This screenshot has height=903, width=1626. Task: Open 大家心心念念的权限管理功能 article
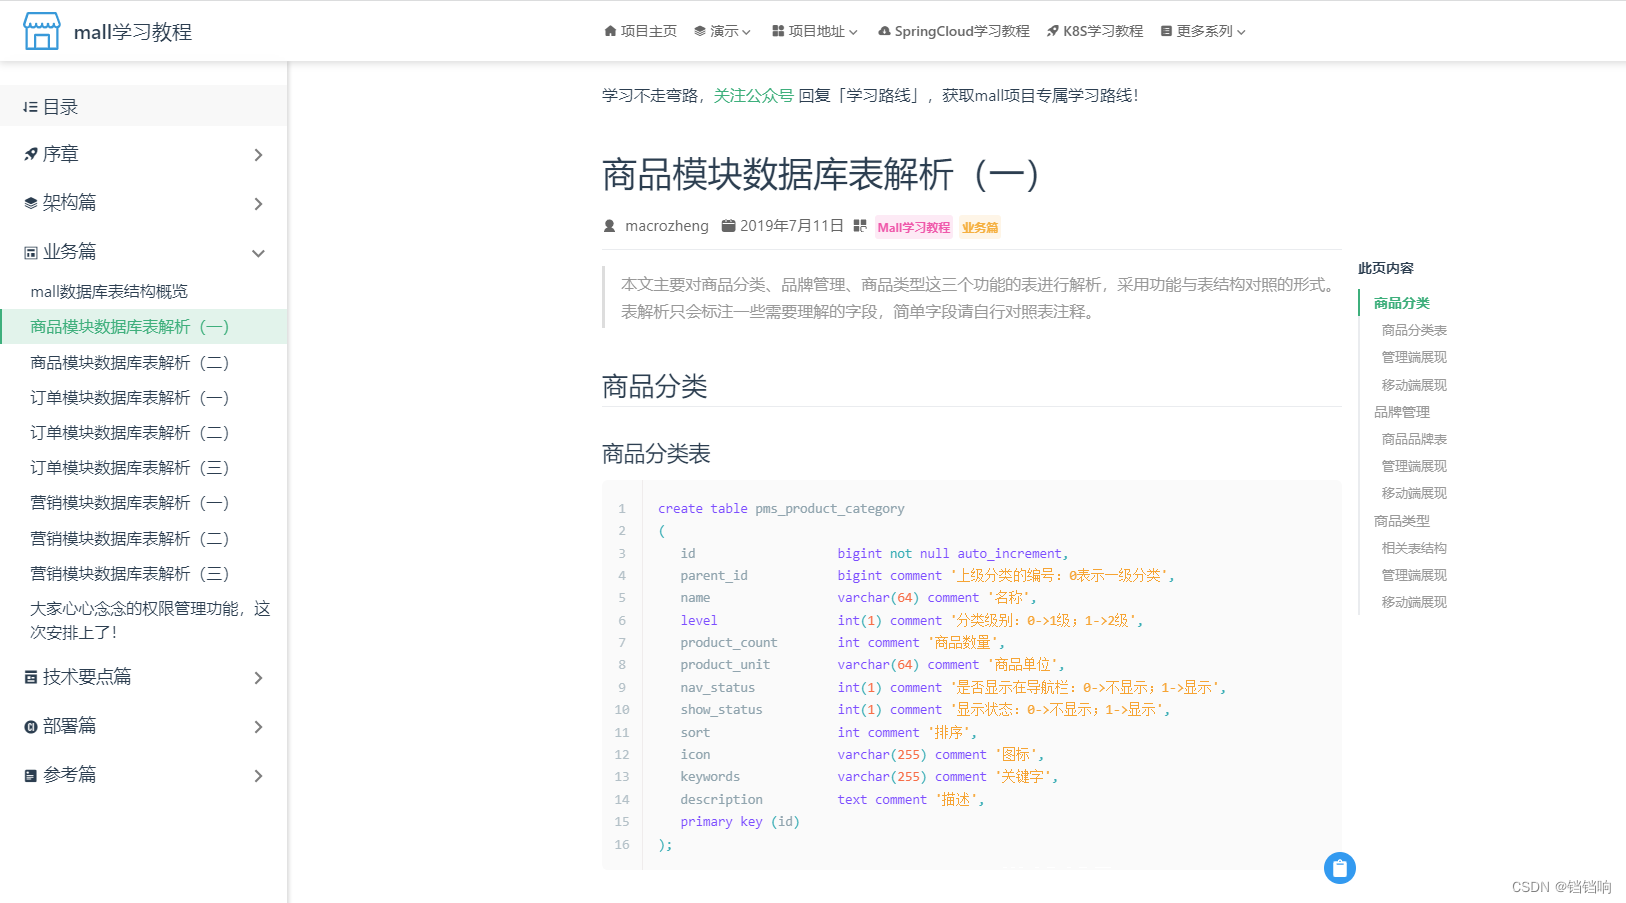pos(150,620)
